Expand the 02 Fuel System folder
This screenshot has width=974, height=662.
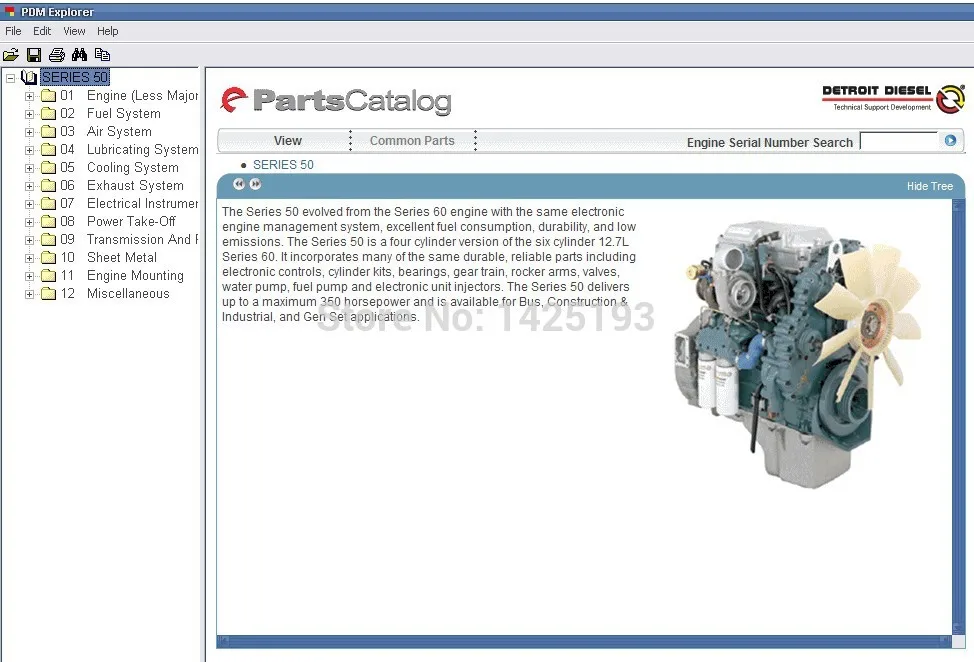click(x=29, y=114)
